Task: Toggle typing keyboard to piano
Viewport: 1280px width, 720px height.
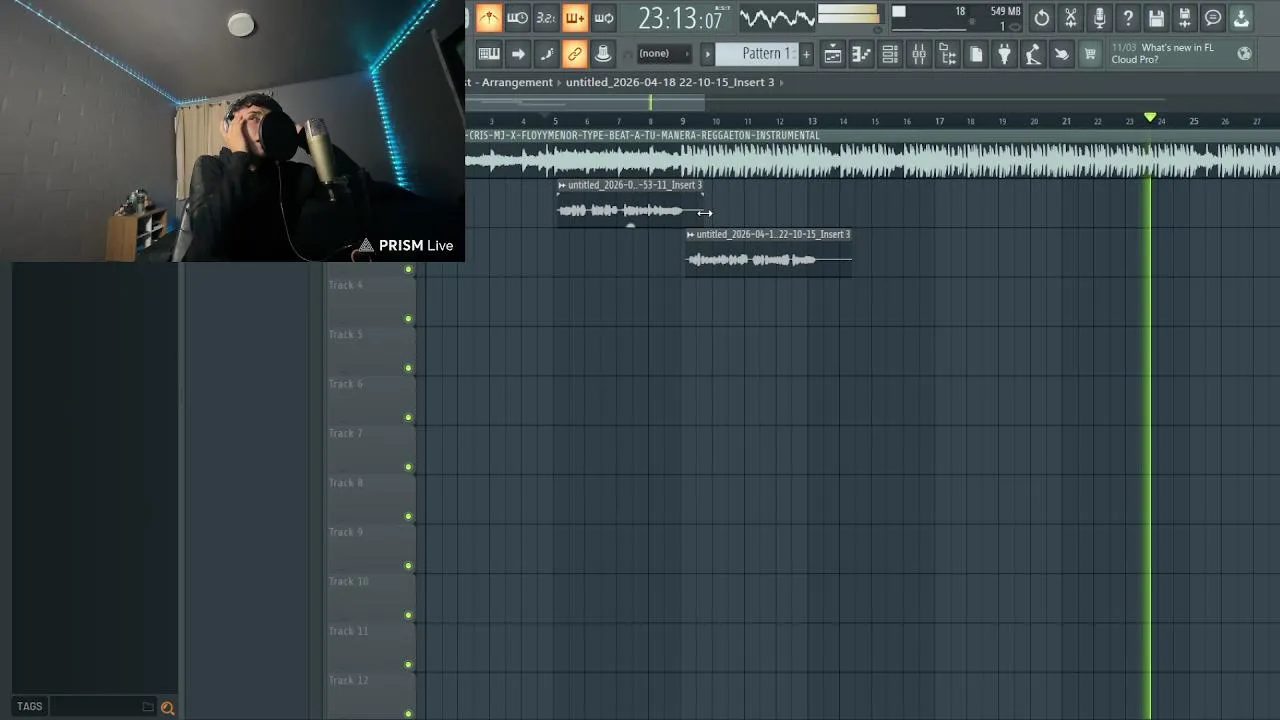Action: [x=489, y=54]
